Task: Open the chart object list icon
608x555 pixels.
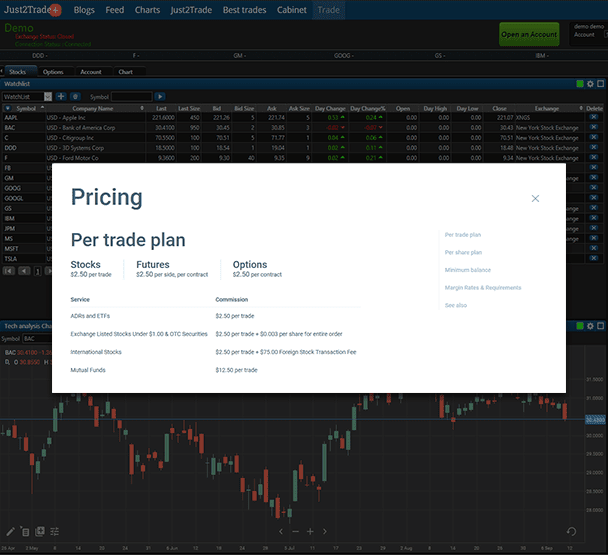Action: 25,531
